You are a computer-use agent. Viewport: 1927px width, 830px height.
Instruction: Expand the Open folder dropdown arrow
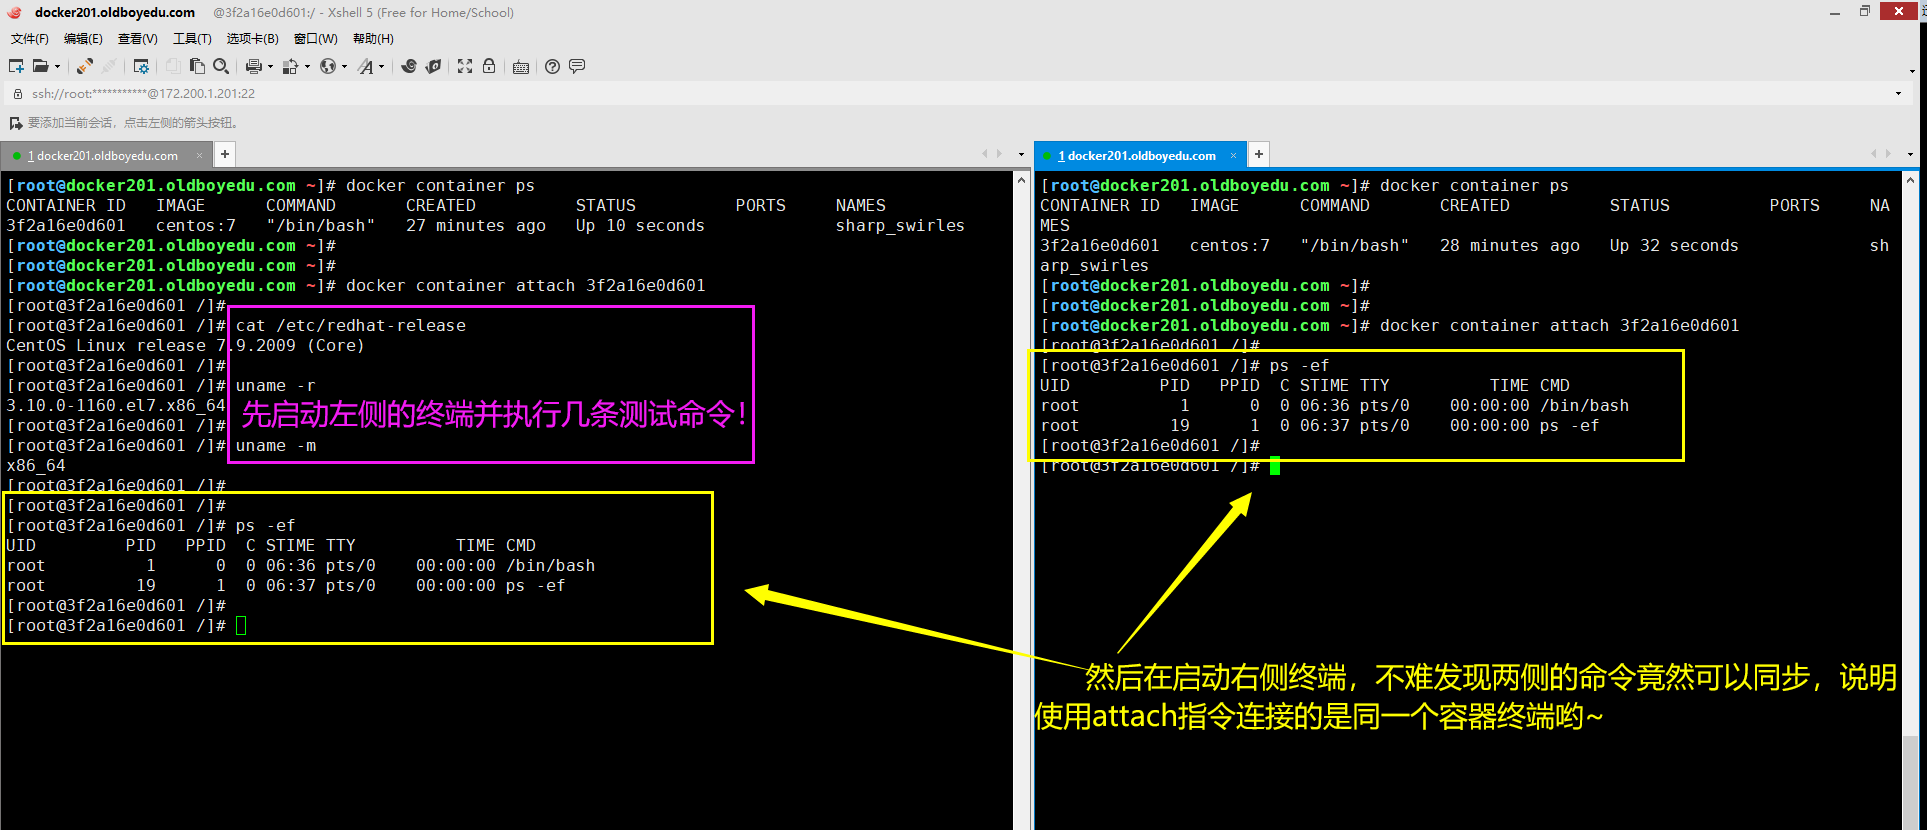[x=57, y=67]
